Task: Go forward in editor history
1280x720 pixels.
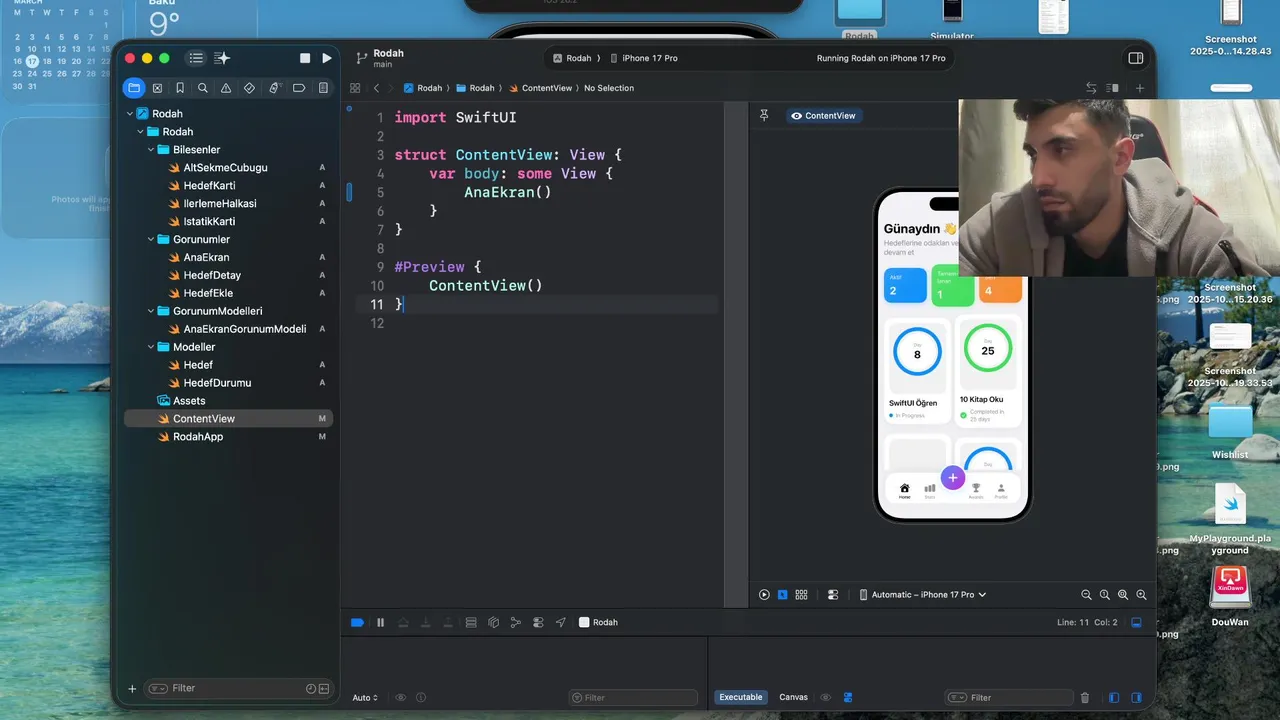Action: click(391, 88)
